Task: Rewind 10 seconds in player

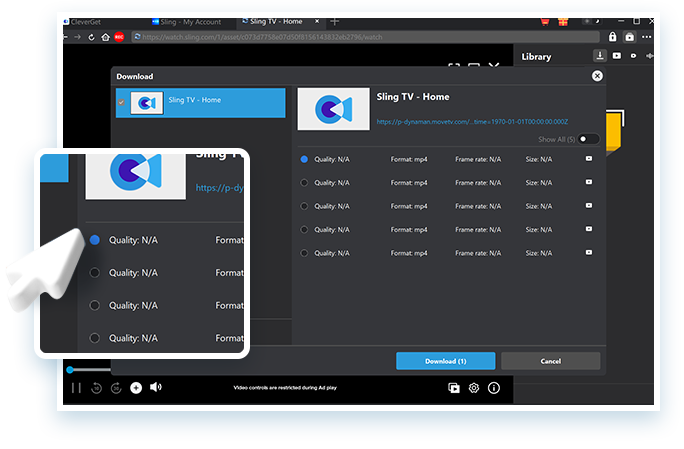Action: coord(96,387)
